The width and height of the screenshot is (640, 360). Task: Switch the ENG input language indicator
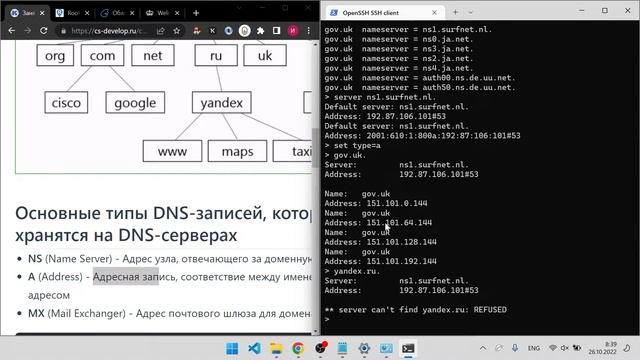(x=533, y=348)
